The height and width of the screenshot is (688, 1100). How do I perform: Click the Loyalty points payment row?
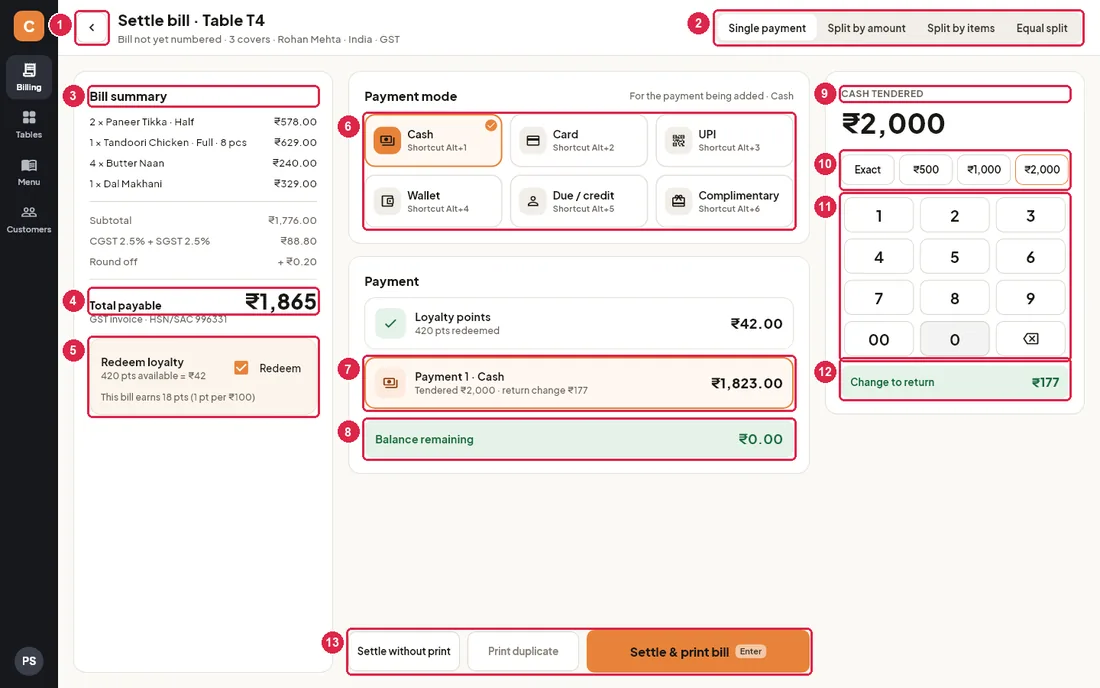579,323
